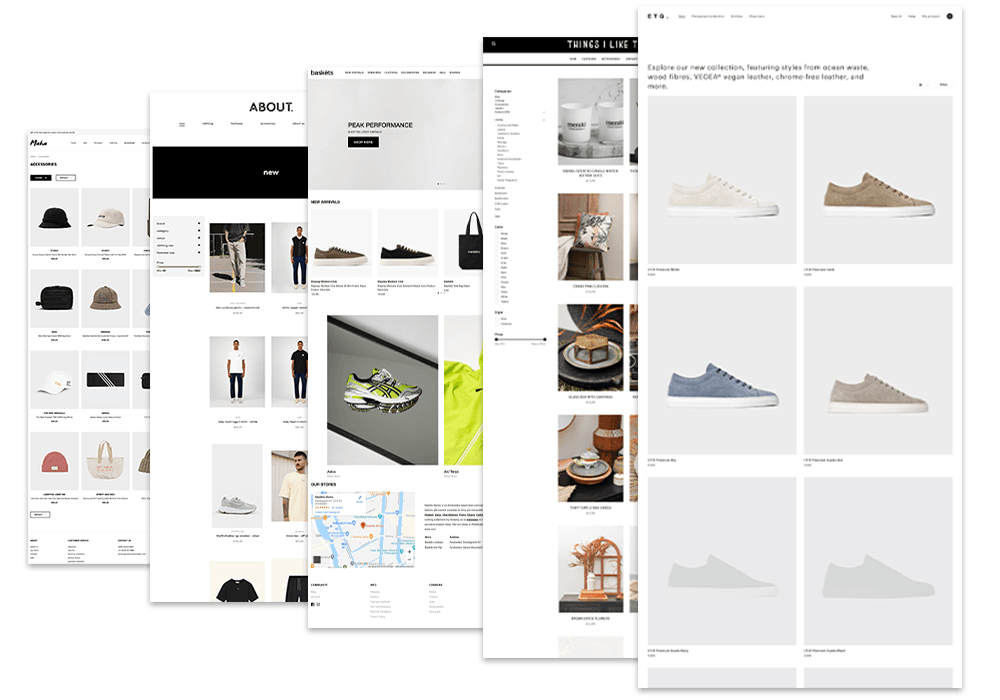Select the grid view dot beside ETQ Filter
The width and height of the screenshot is (1000, 700).
pyautogui.click(x=920, y=85)
